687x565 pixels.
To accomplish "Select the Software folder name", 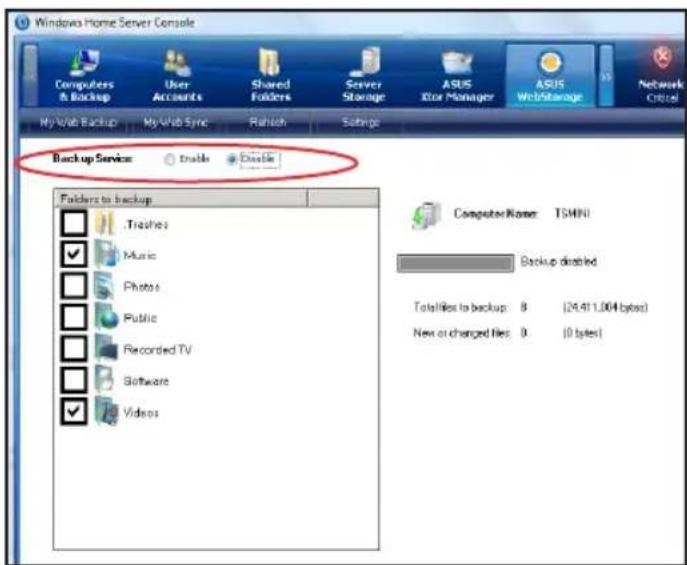I will tap(146, 381).
